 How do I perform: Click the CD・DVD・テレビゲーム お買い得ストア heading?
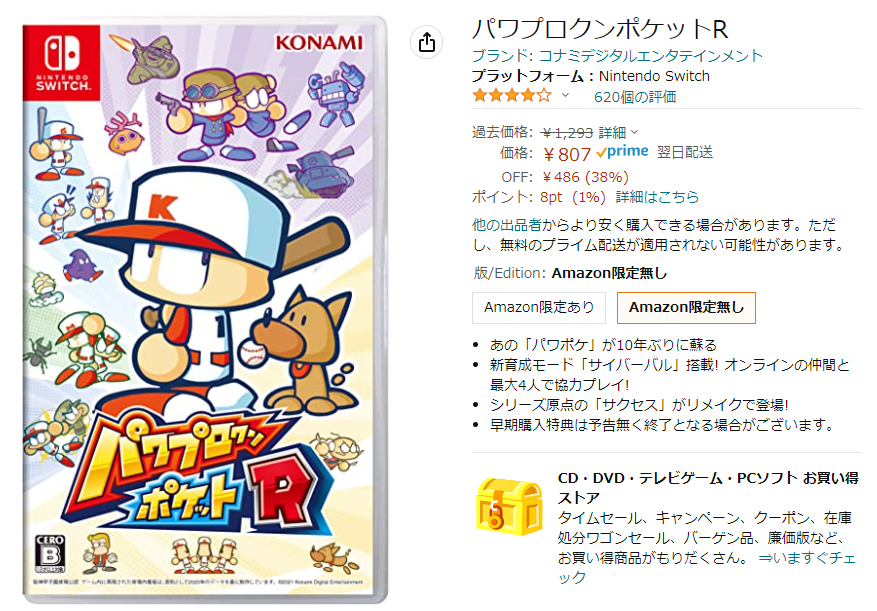coord(708,488)
